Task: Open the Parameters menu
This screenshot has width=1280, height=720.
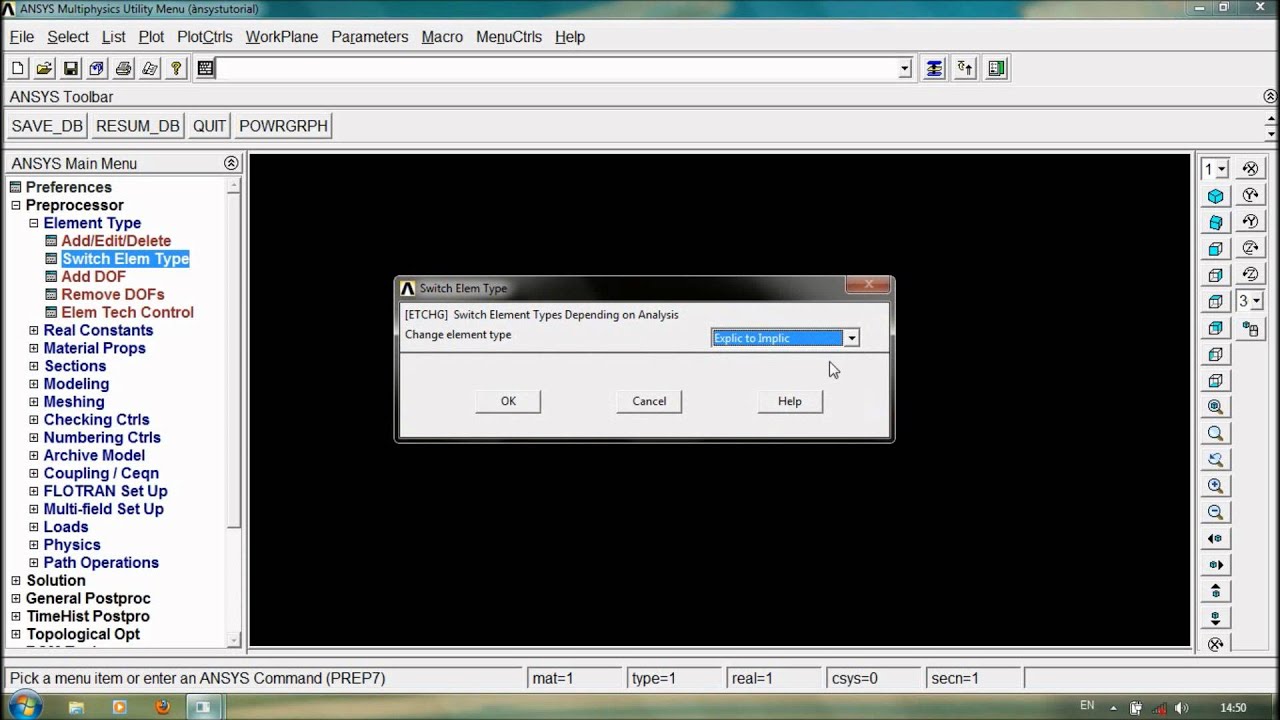Action: pyautogui.click(x=370, y=37)
